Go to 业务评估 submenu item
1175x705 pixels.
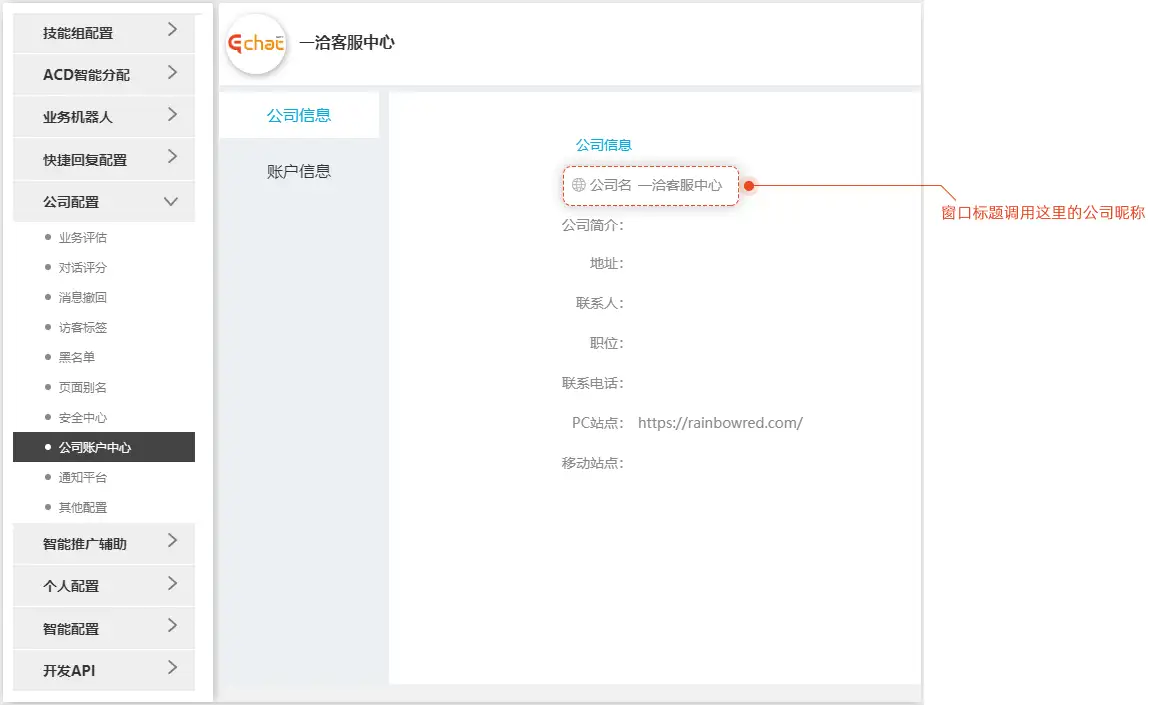click(82, 237)
